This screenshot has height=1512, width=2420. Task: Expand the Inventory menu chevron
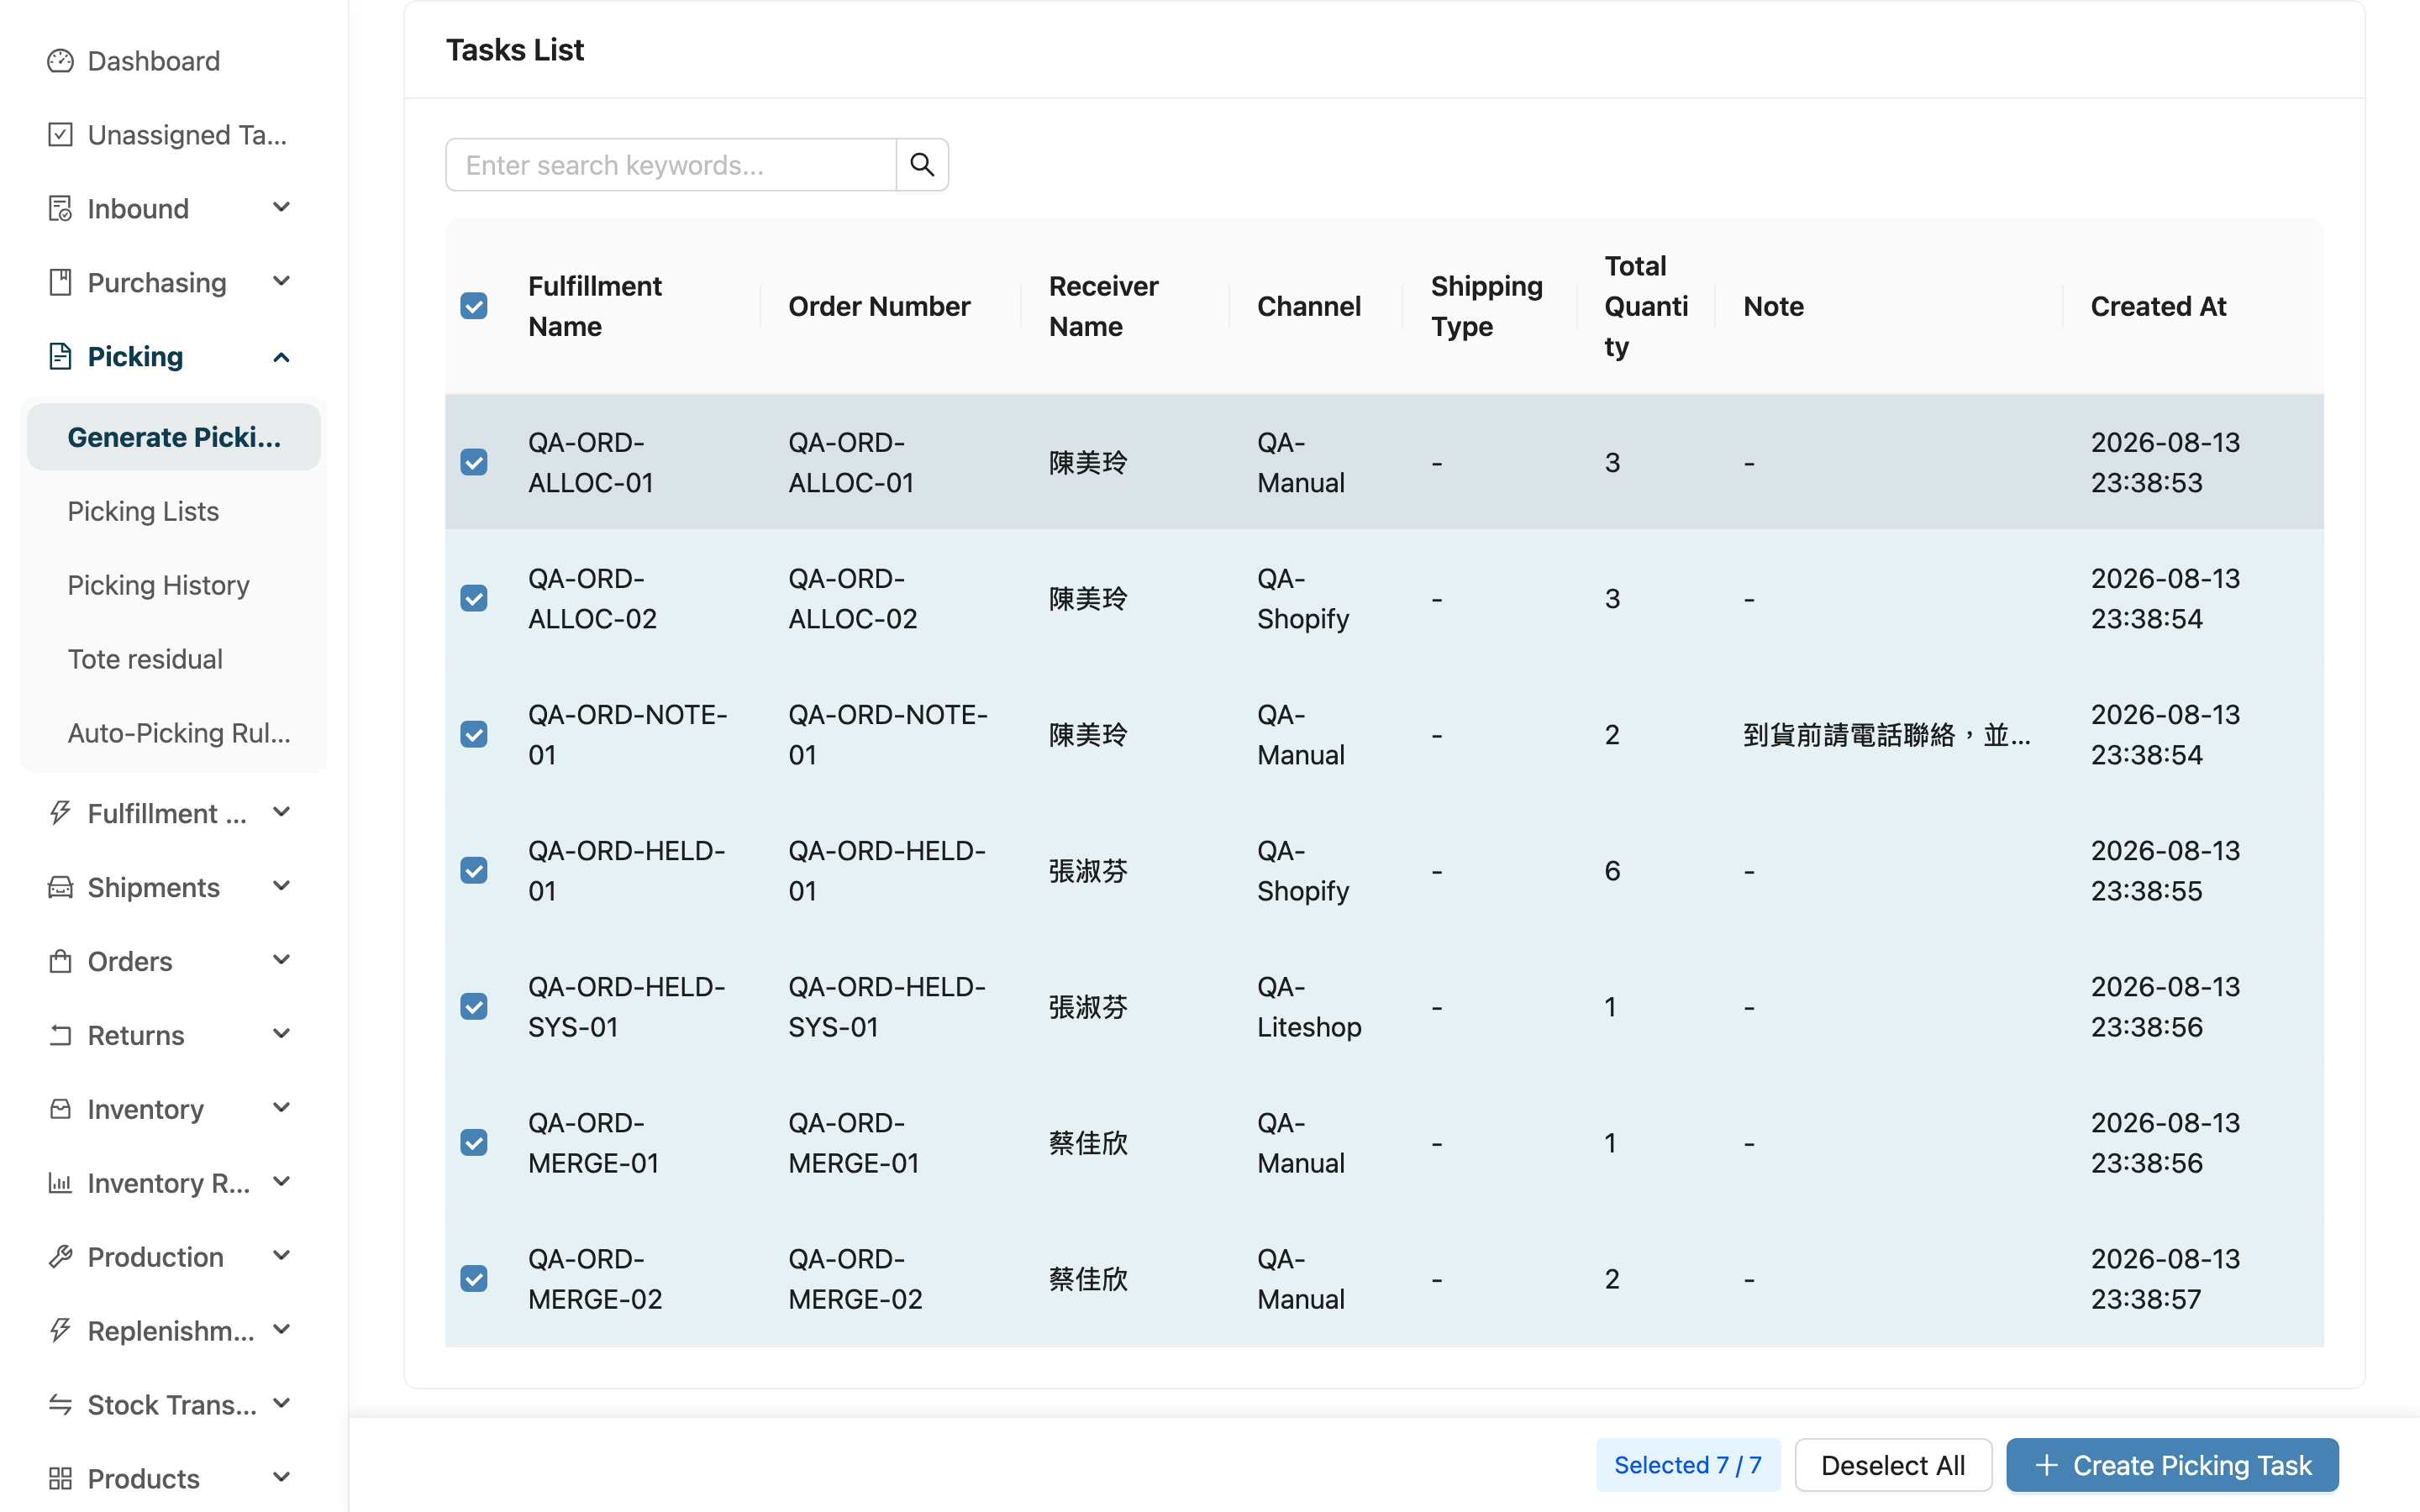[x=282, y=1108]
